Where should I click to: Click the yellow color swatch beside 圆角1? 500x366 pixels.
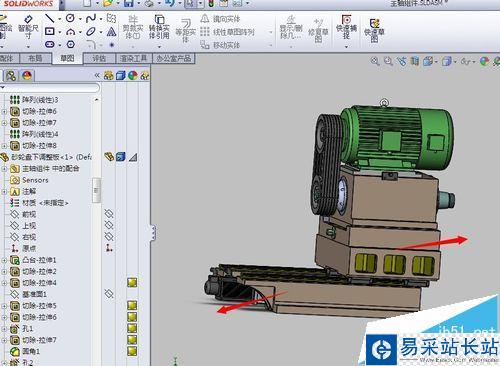click(x=132, y=351)
